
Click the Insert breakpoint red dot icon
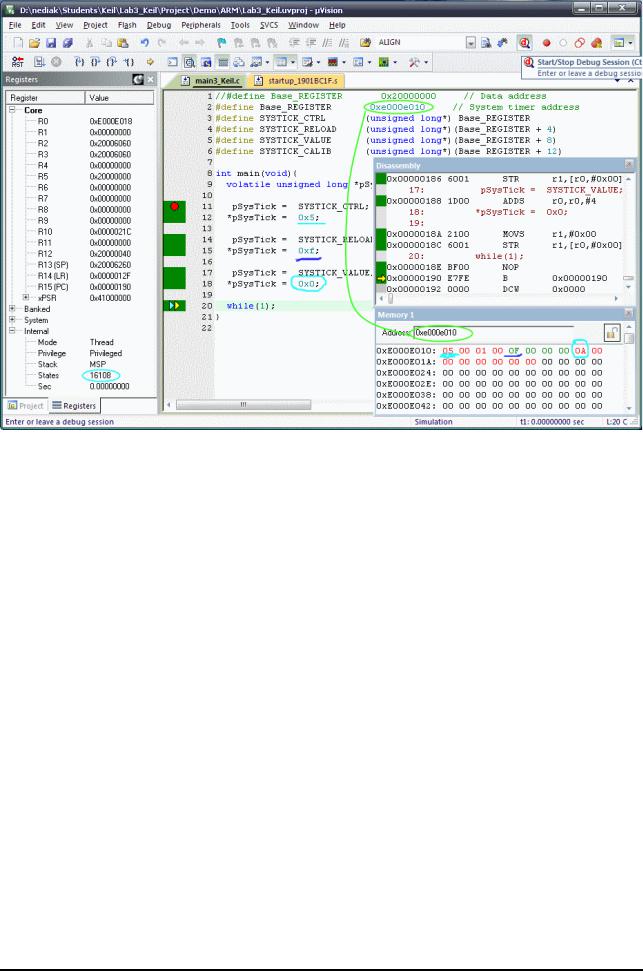pos(546,43)
